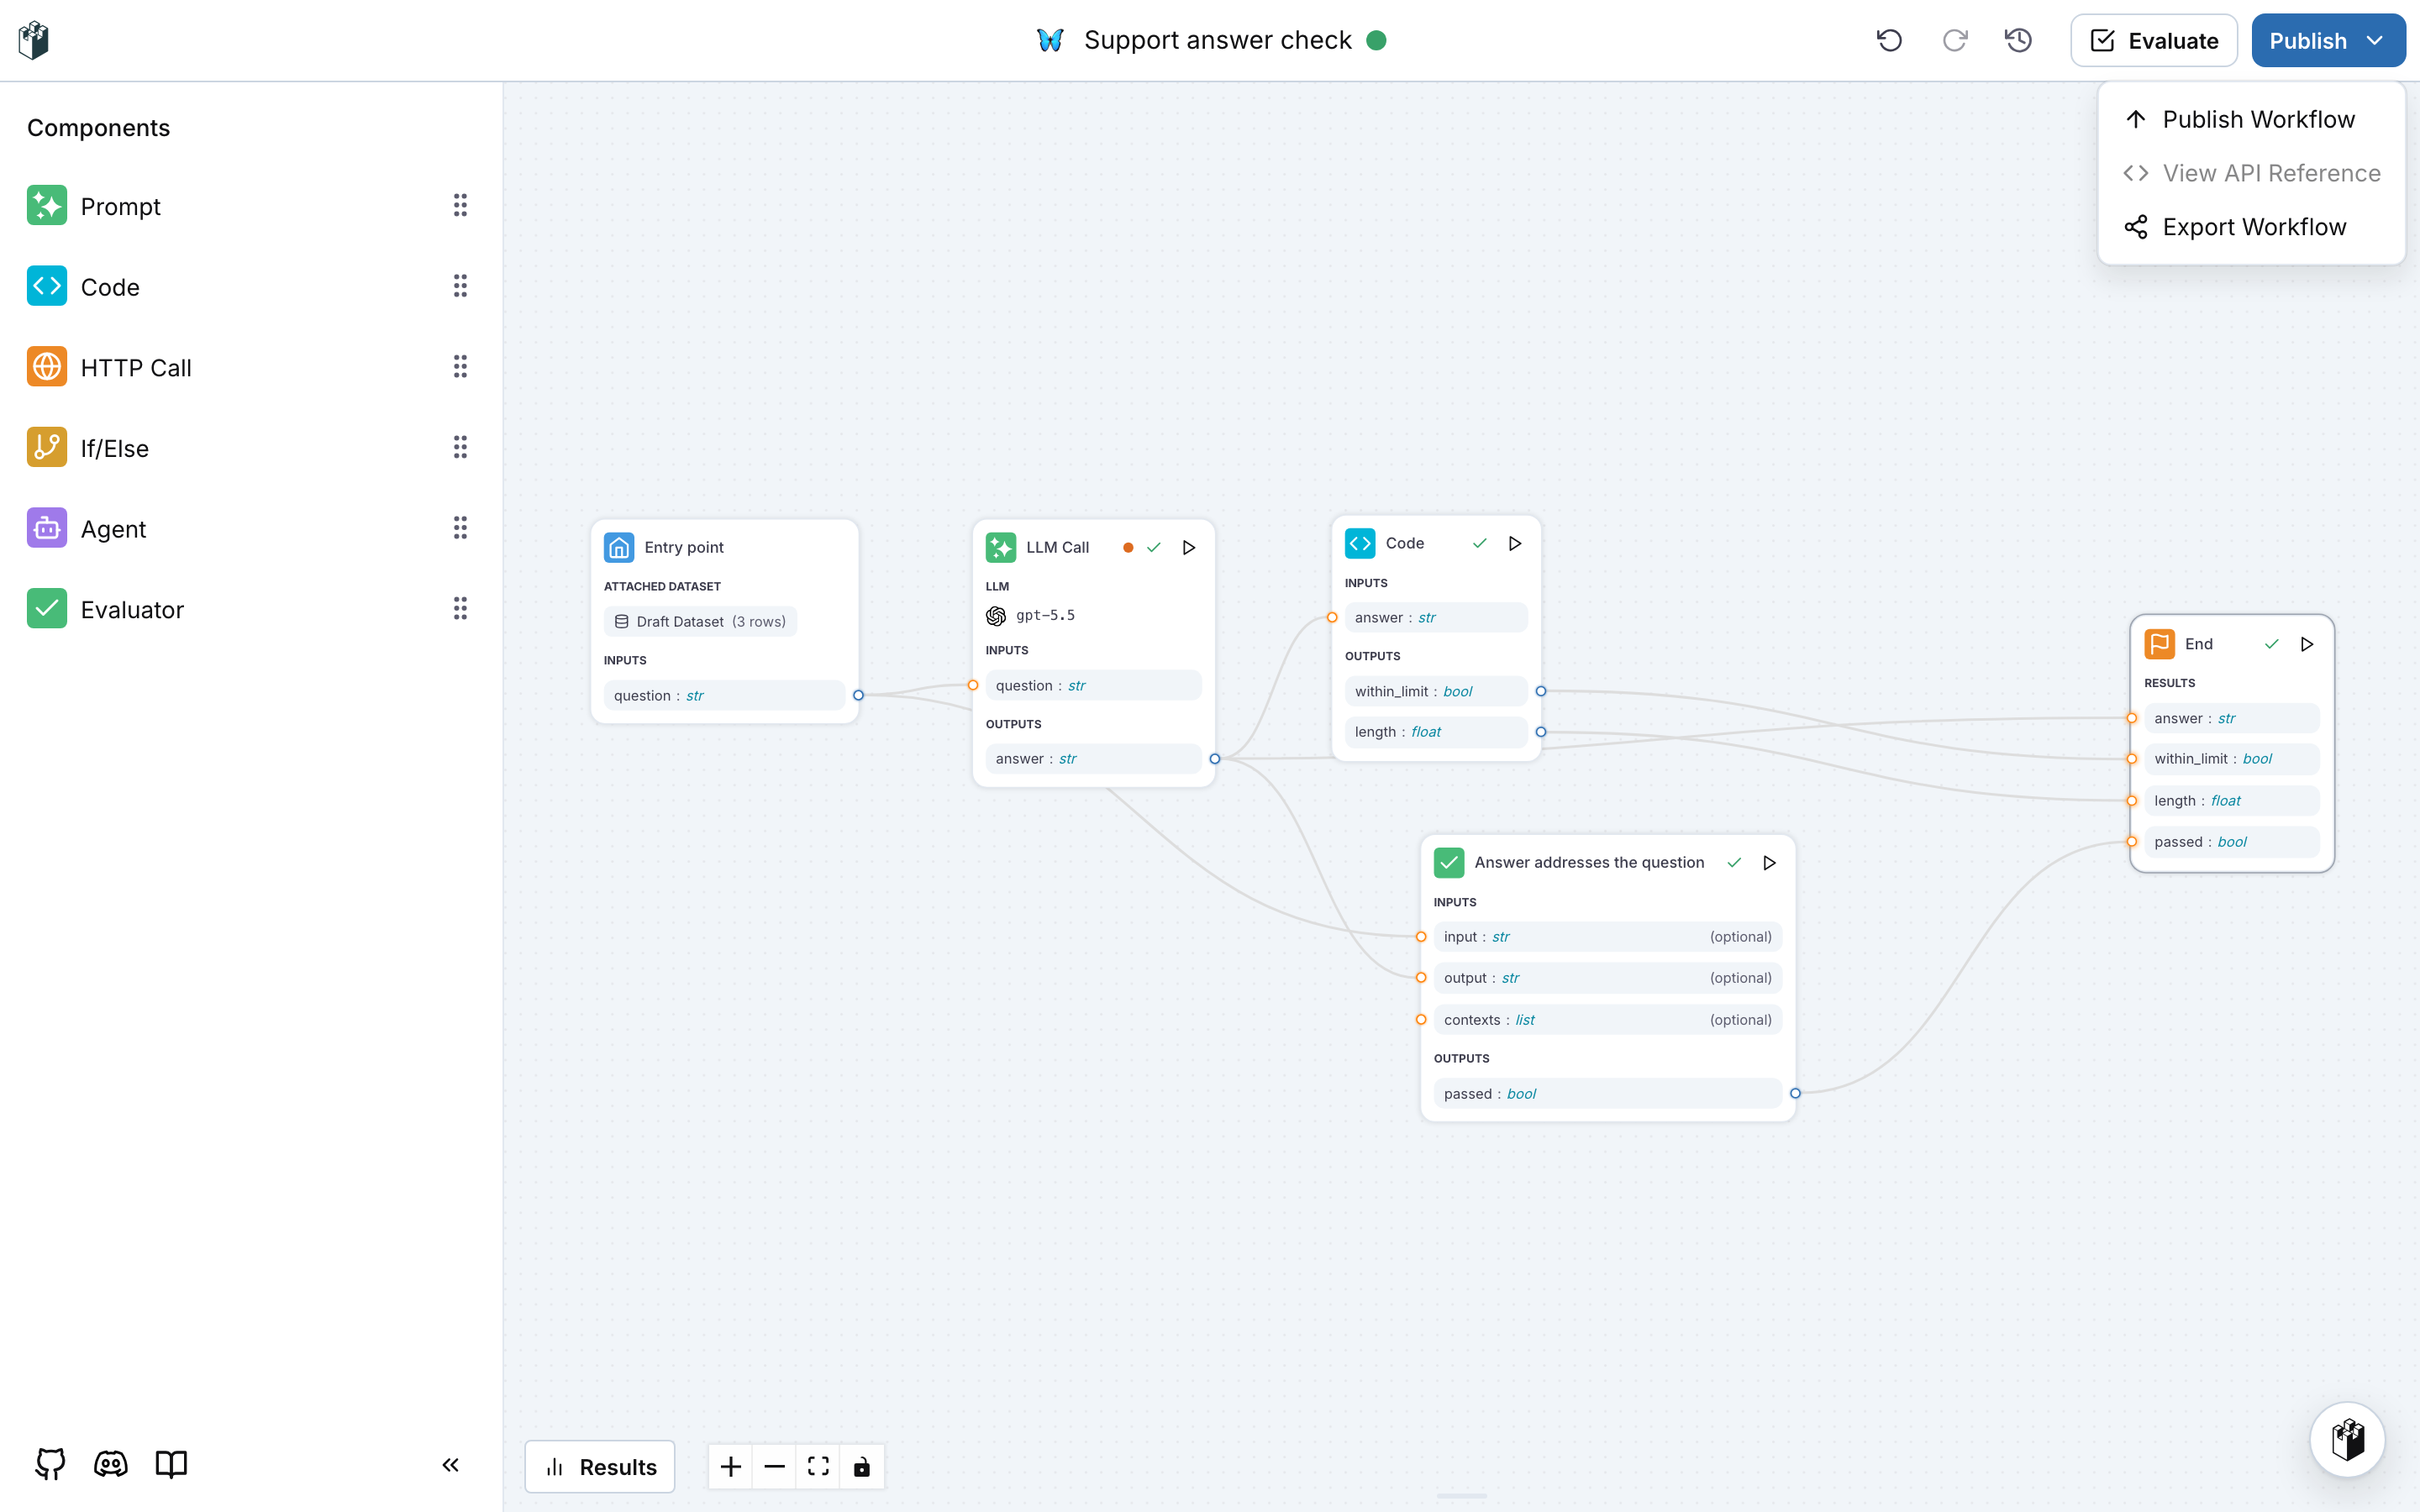Click the End node answer result

point(2232,718)
